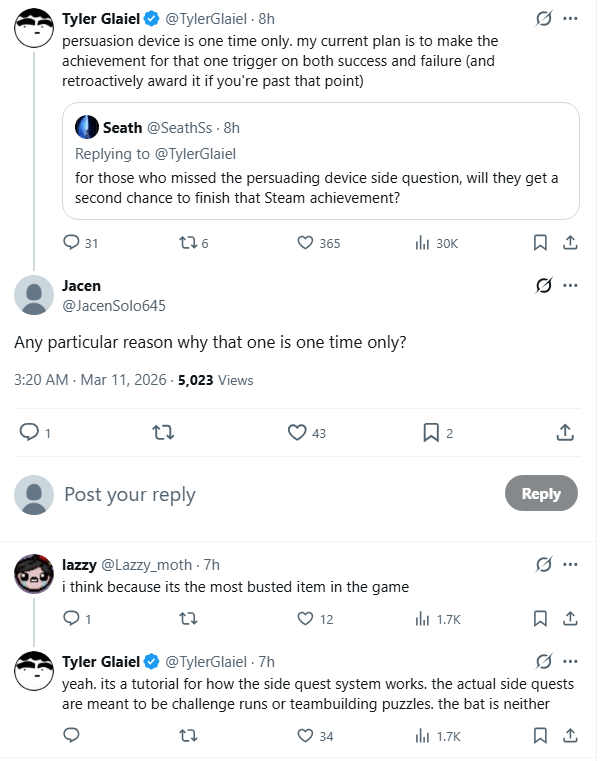This screenshot has width=602, height=761.
Task: View analytics for the 30K views tweet
Action: coord(422,243)
